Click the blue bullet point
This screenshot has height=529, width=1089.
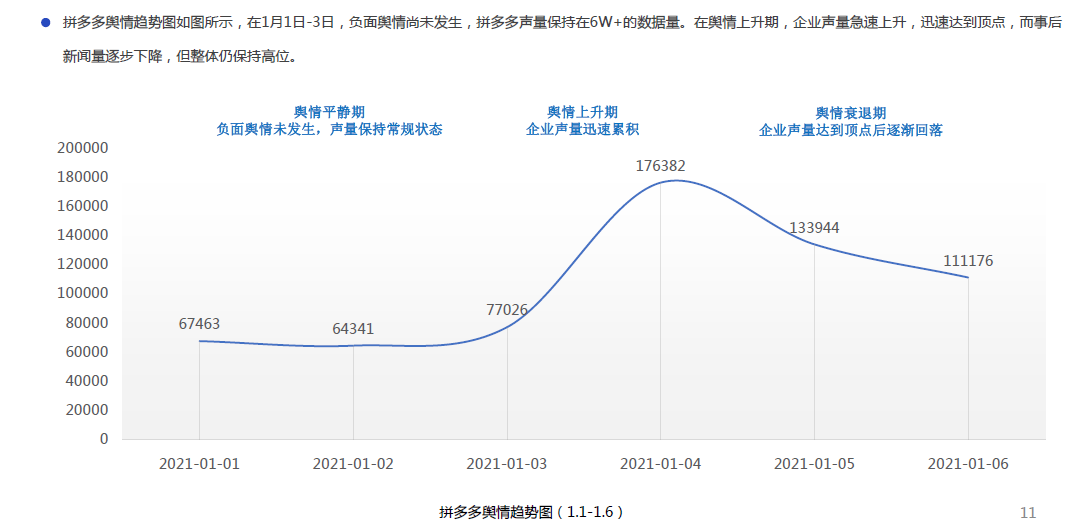point(46,22)
